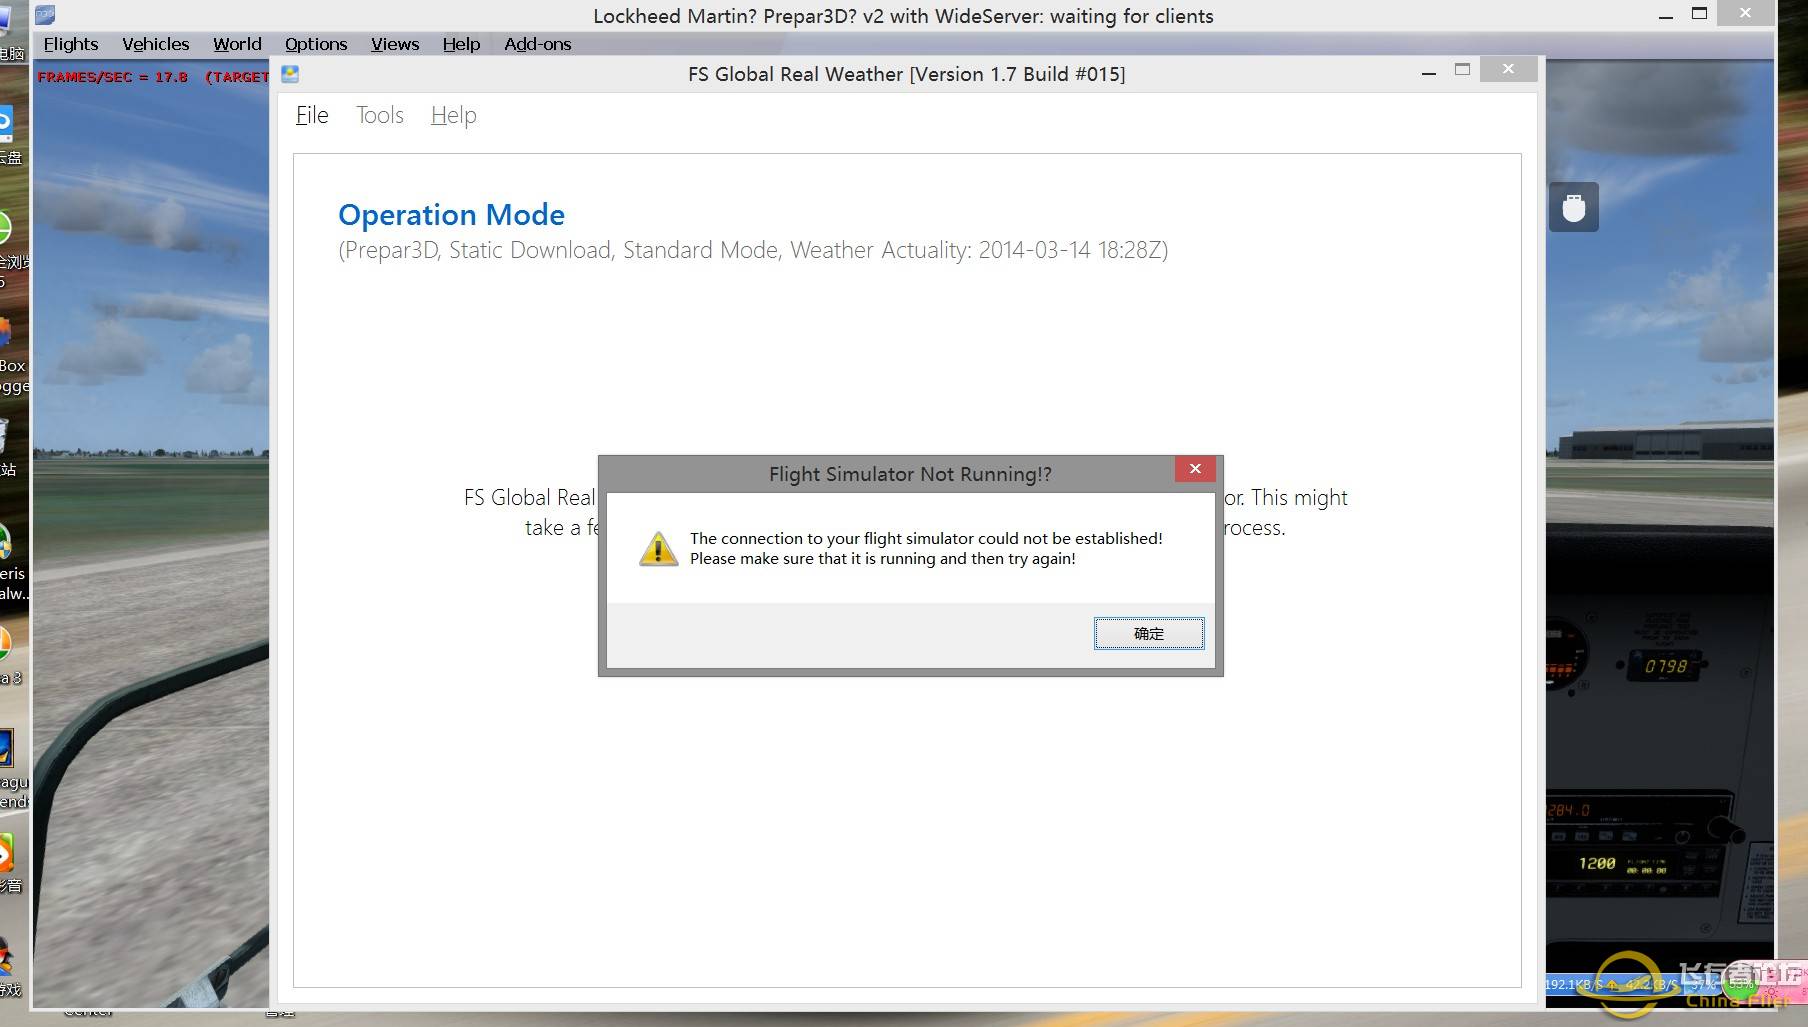Minimize the FS Global Real Weather window
The height and width of the screenshot is (1027, 1808).
click(1429, 72)
